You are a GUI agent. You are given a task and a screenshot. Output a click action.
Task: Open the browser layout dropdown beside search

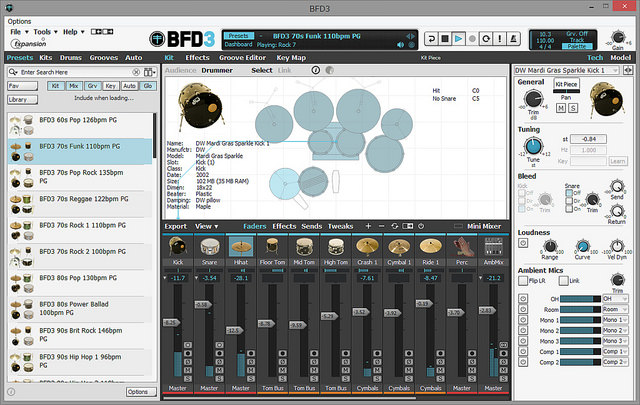[x=149, y=72]
